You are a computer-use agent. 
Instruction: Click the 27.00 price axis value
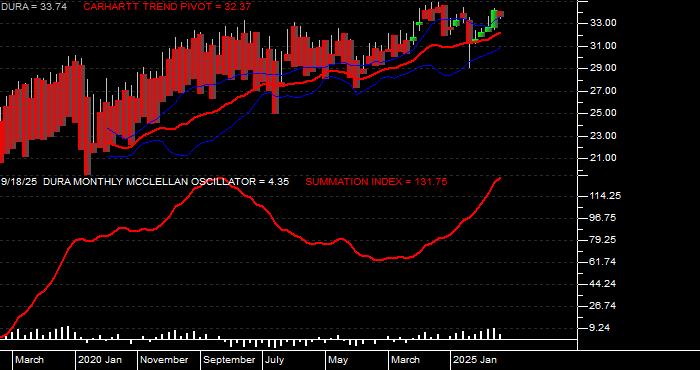pyautogui.click(x=604, y=91)
